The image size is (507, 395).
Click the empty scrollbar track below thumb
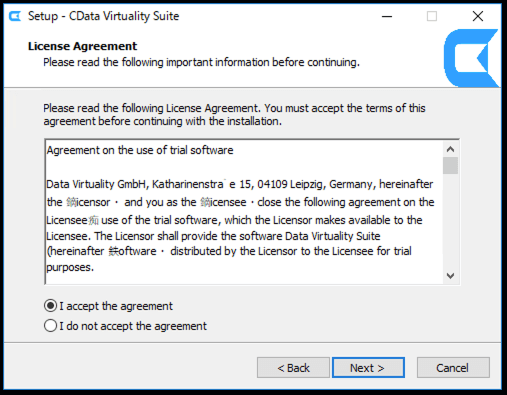450,221
